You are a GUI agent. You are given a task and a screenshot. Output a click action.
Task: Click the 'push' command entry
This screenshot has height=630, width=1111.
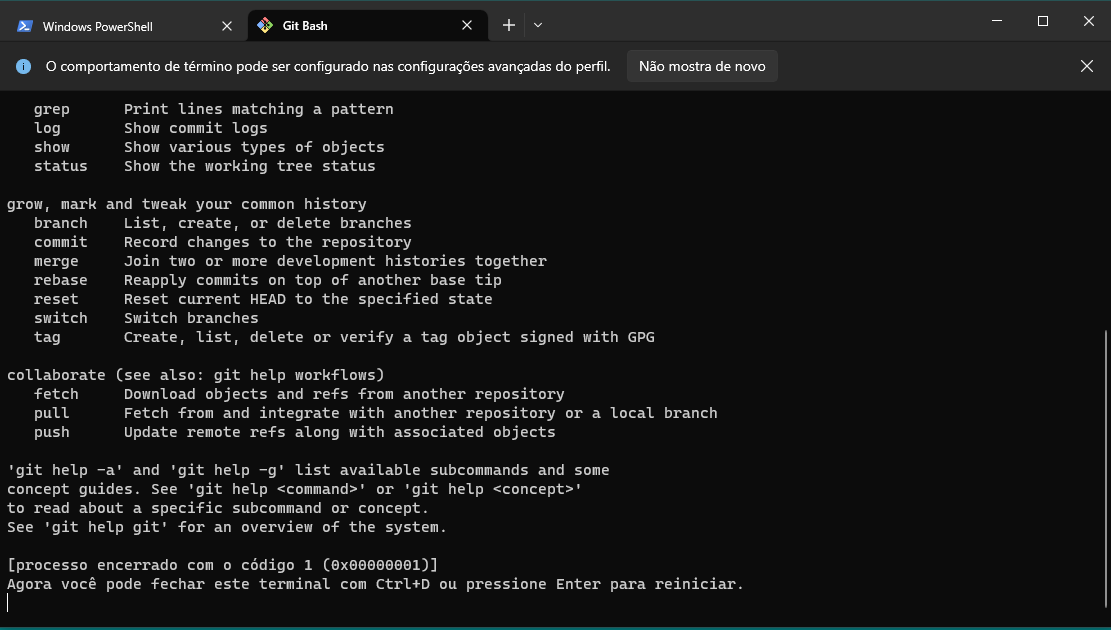click(52, 431)
